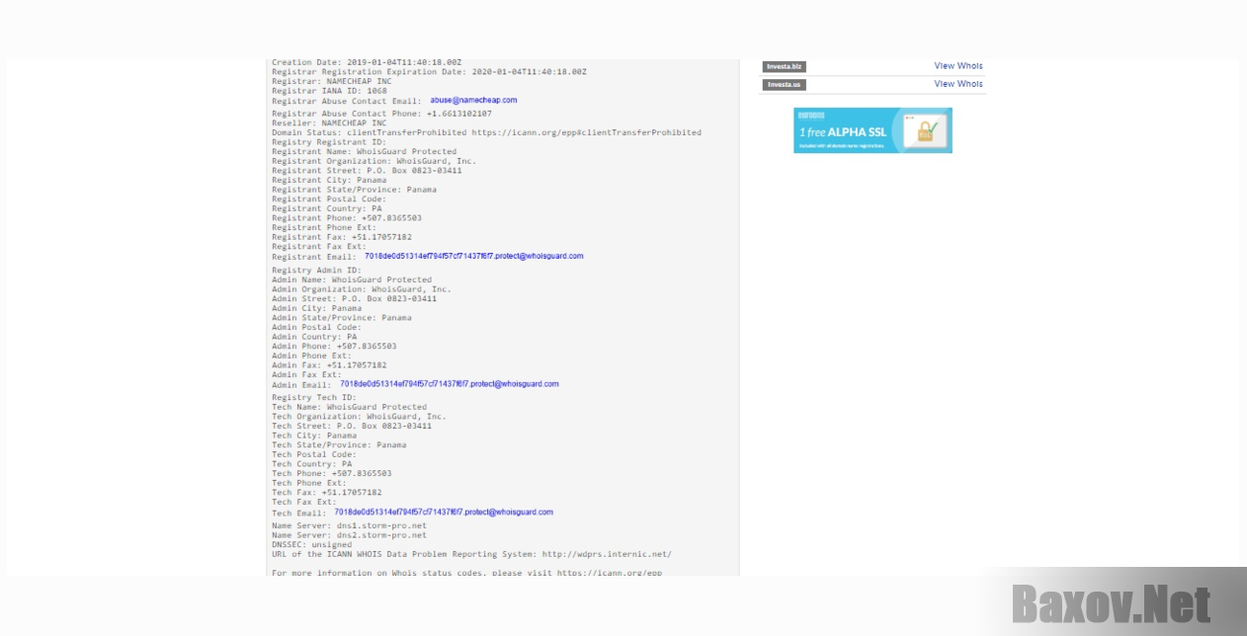Click "Admin City: Panama"

[317, 308]
